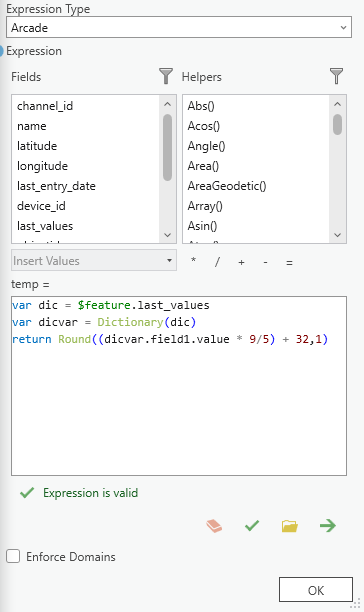Insert the multiply operator
This screenshot has height=612, width=364.
pos(193,261)
